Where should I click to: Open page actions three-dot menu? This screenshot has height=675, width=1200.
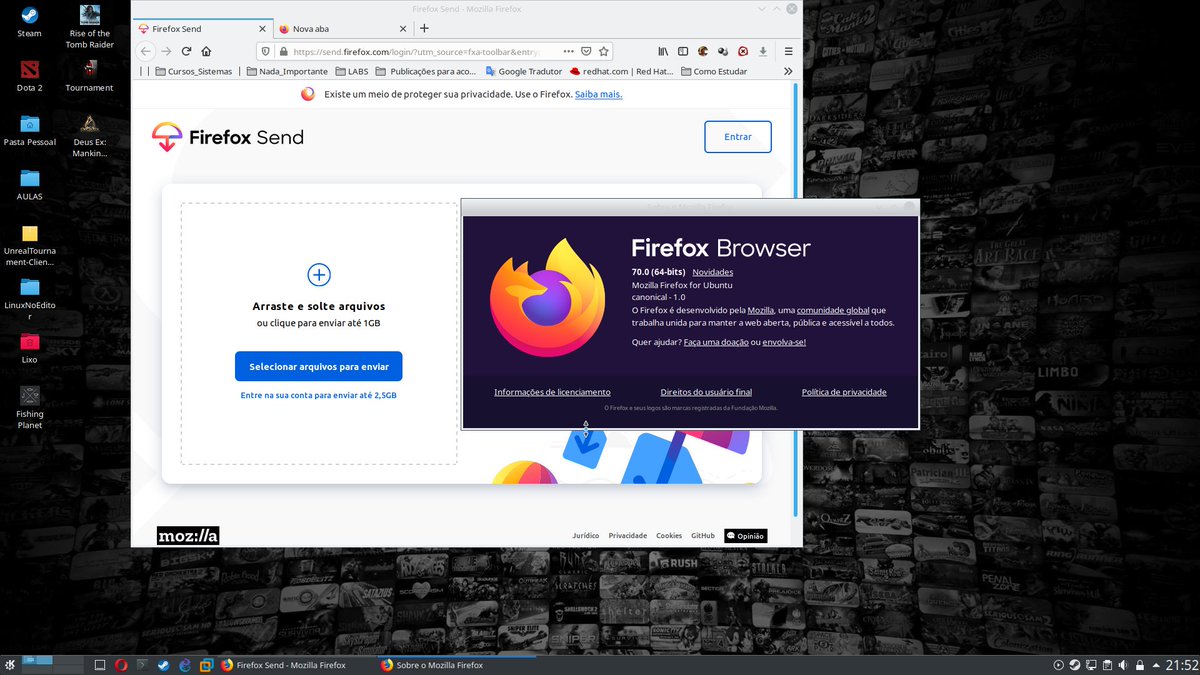coord(569,51)
